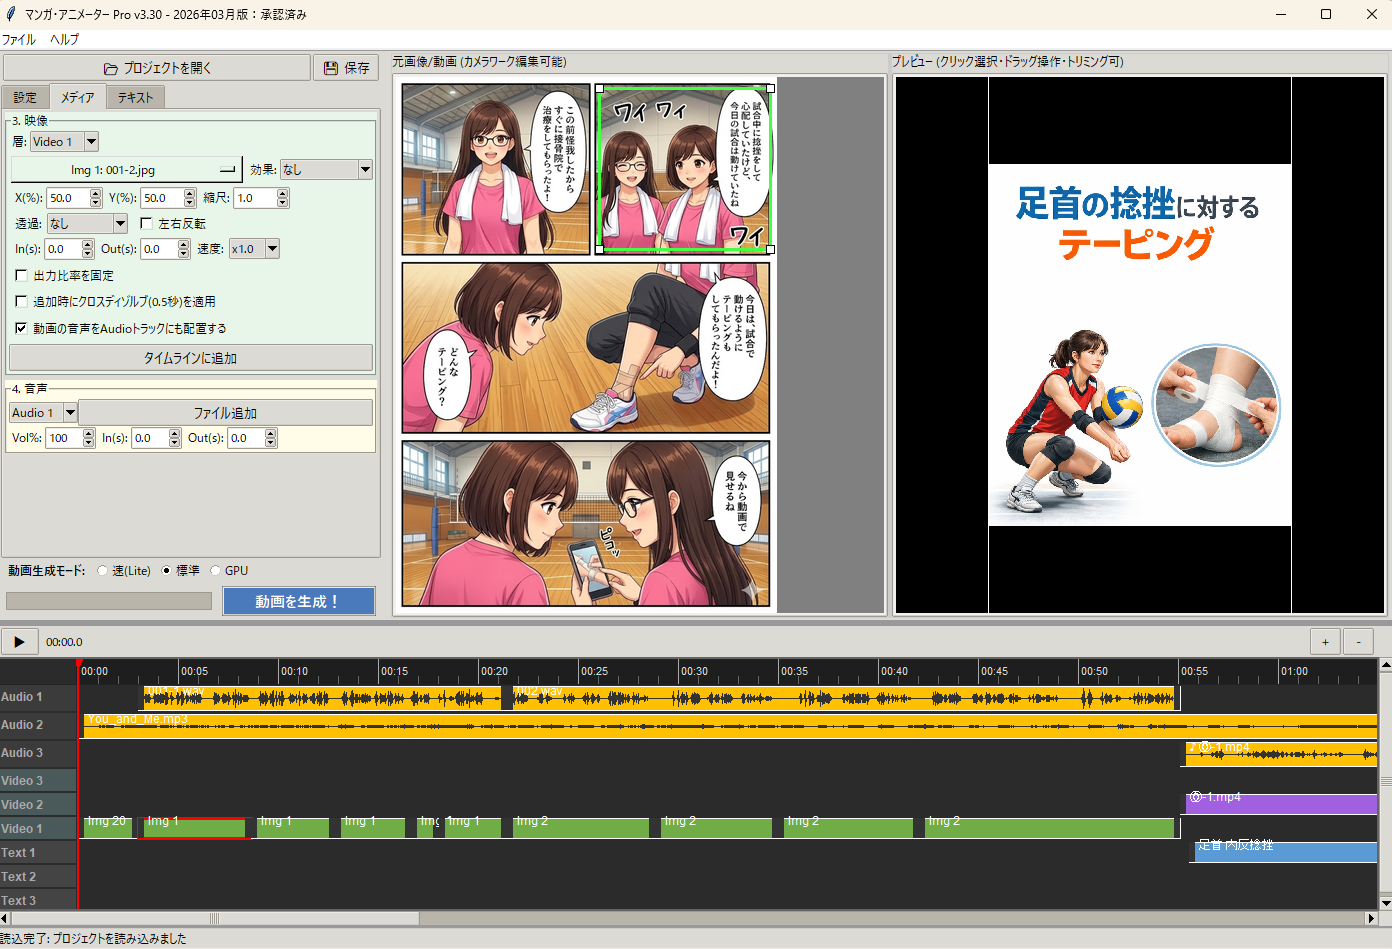Click the folder icon on プロジェクトを開く
Image resolution: width=1392 pixels, height=949 pixels.
click(111, 69)
